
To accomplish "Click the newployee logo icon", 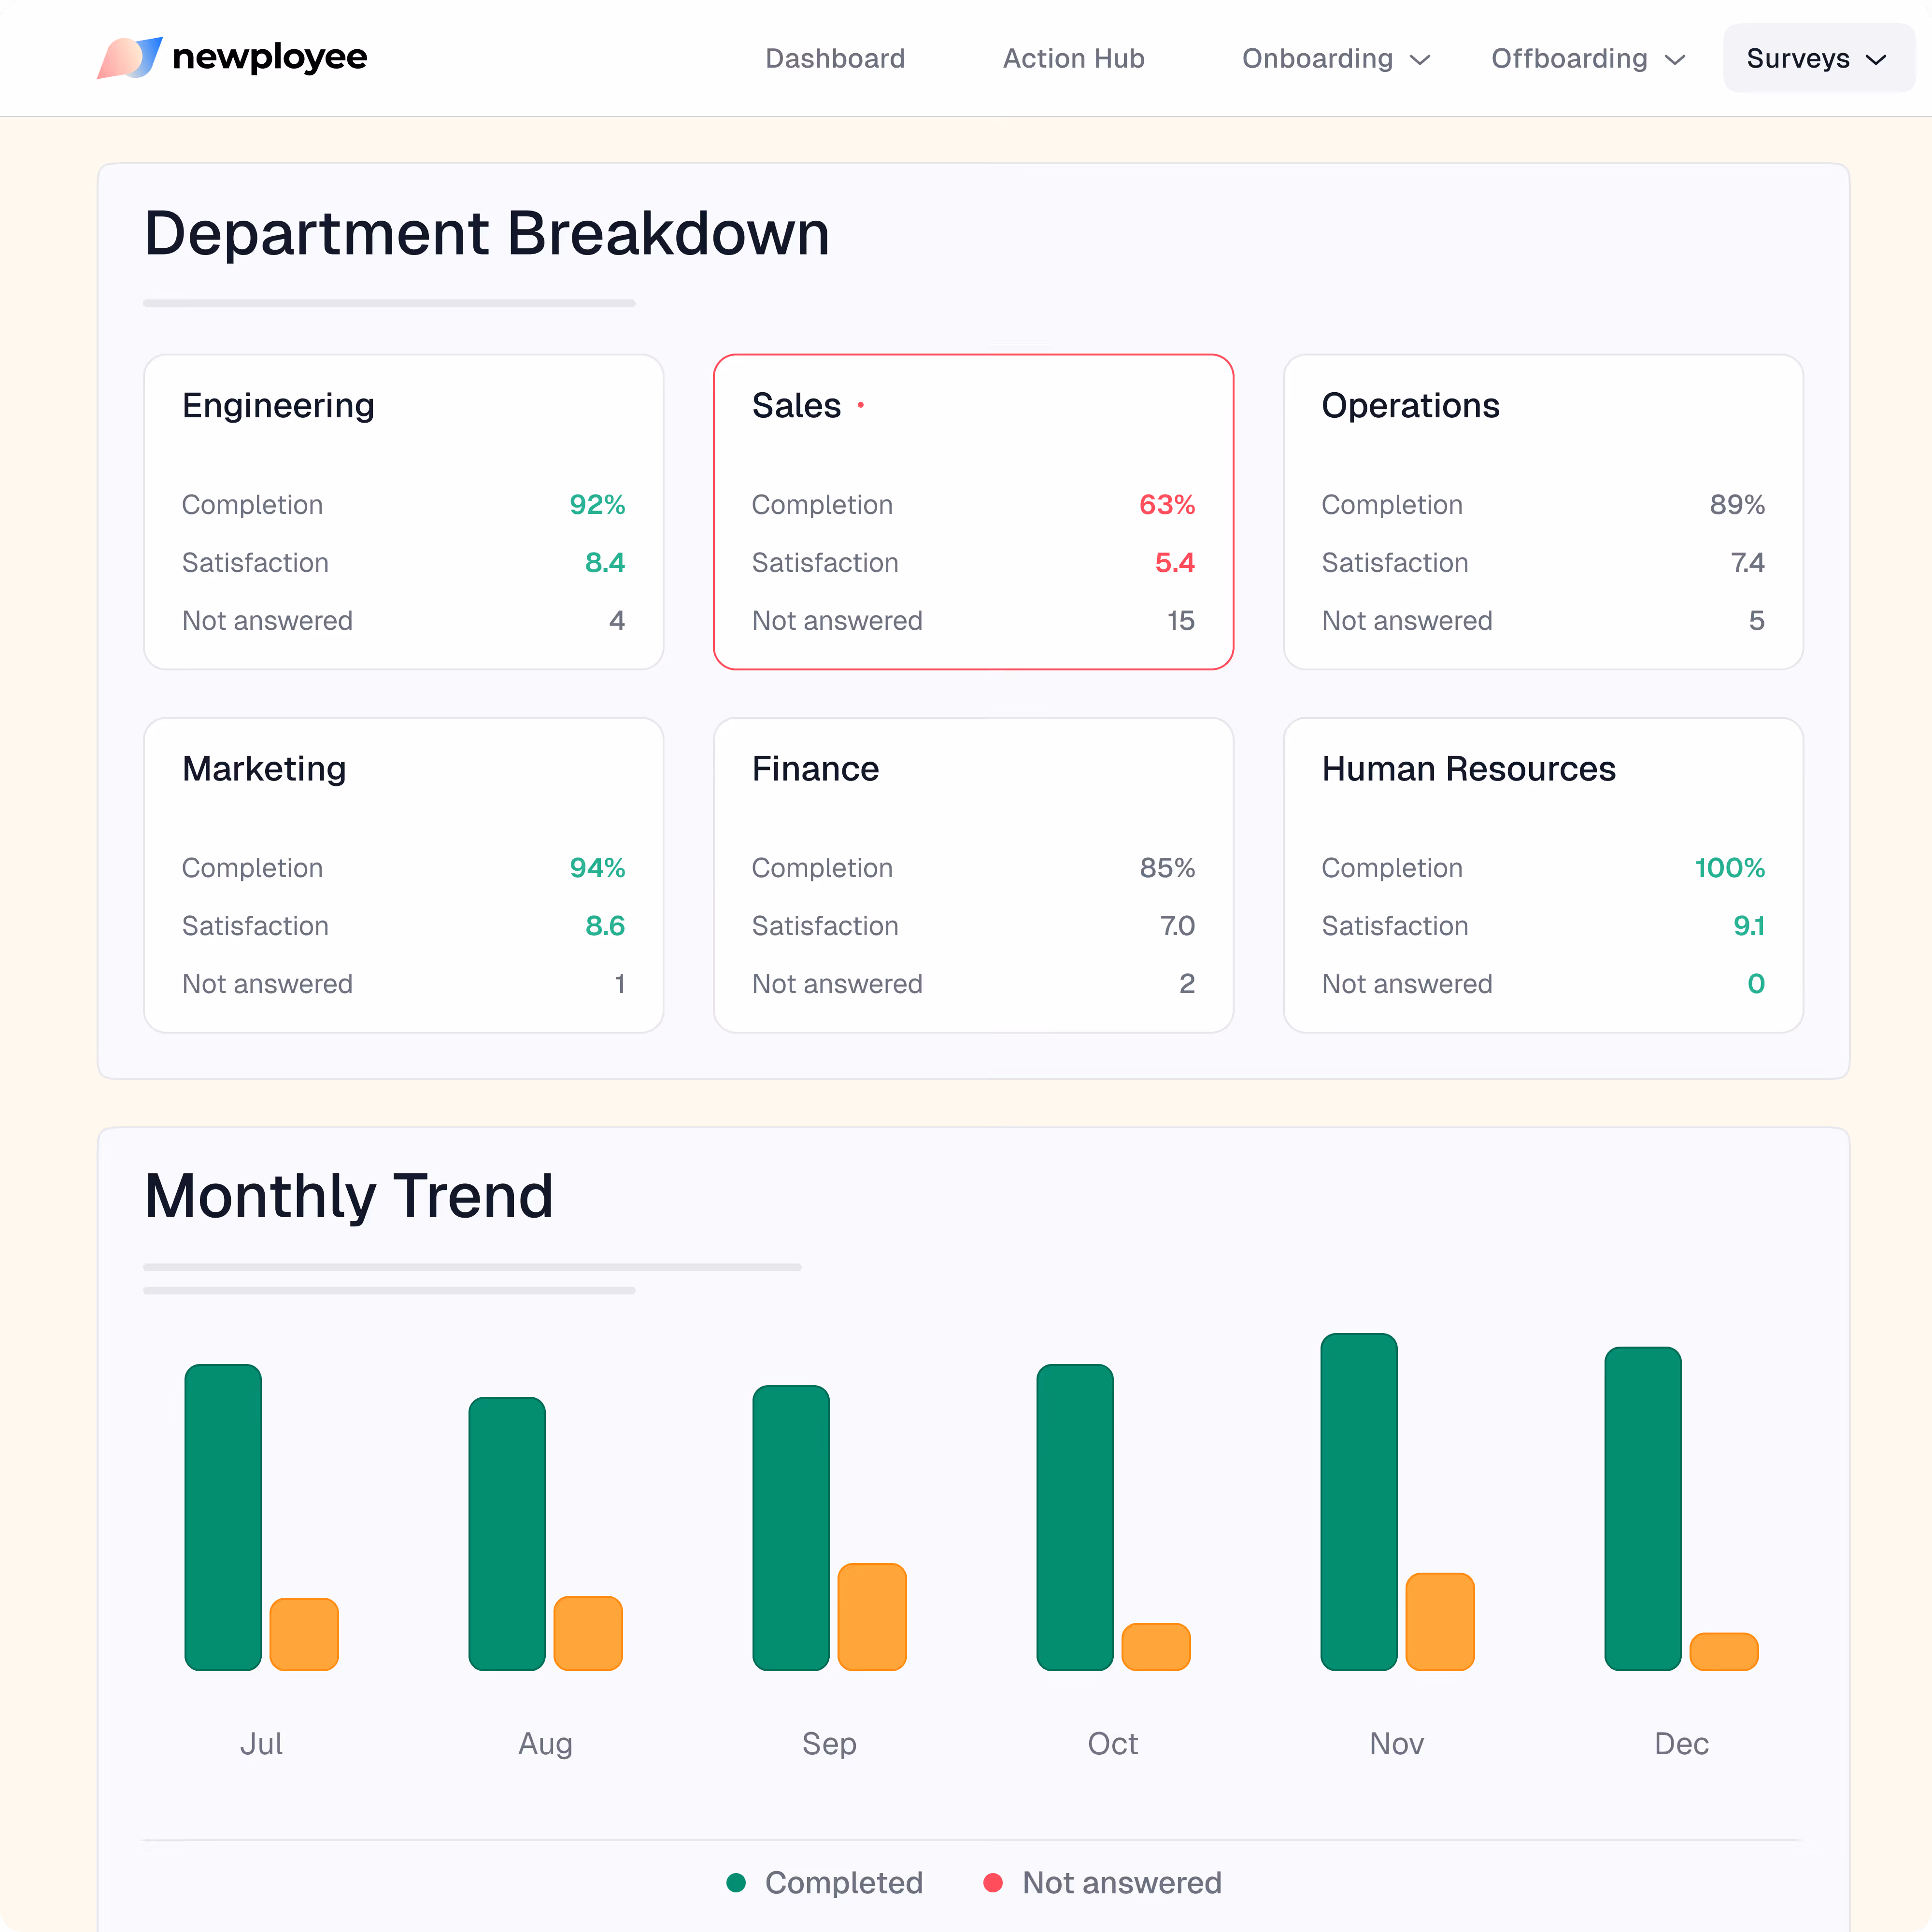I will (x=129, y=58).
